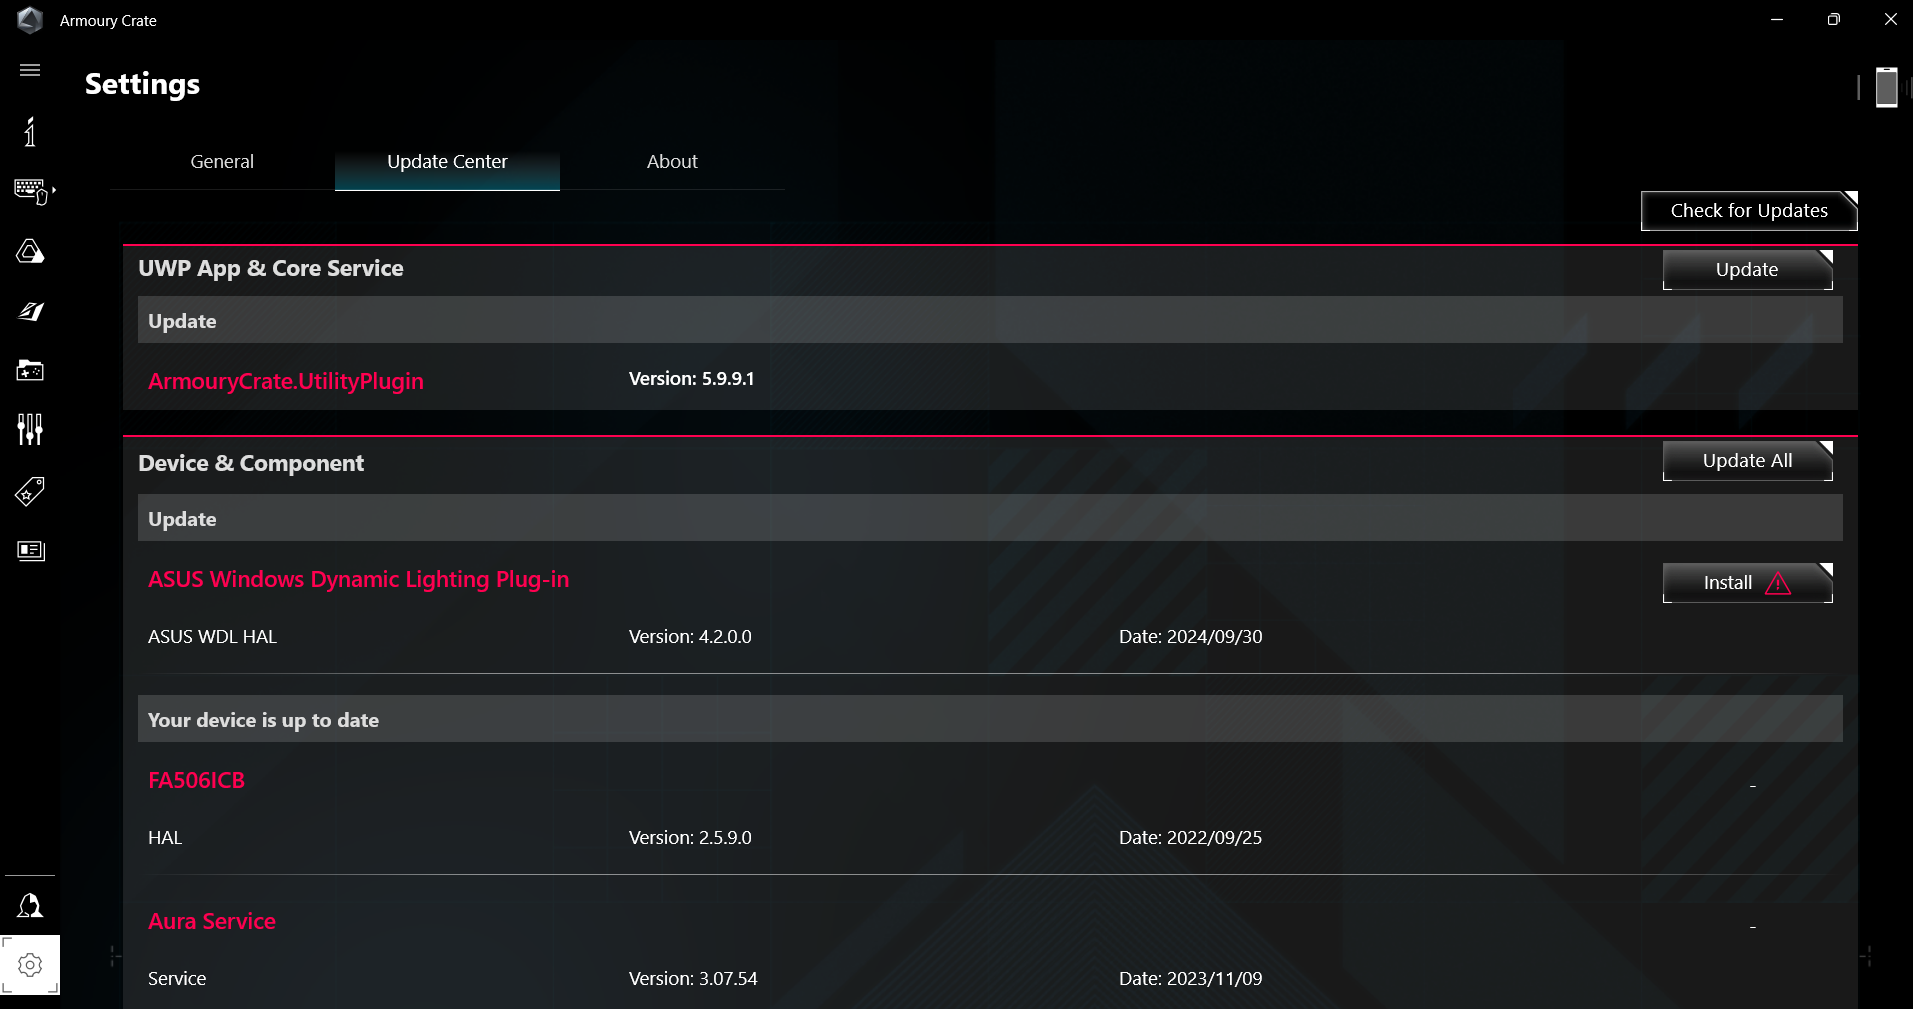This screenshot has height=1009, width=1913.
Task: Open the Home info icon in sidebar
Action: pos(30,131)
